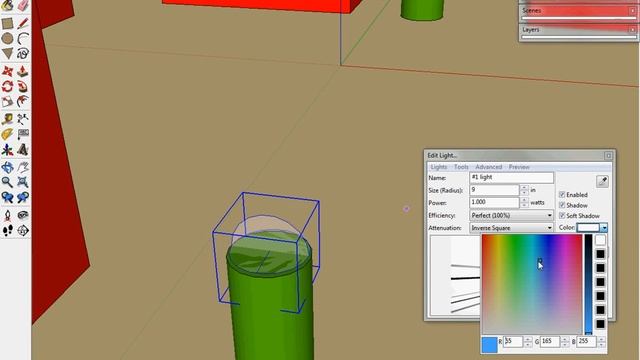Screen dimensions: 640x360
Task: Click the G value field
Action: (550, 341)
